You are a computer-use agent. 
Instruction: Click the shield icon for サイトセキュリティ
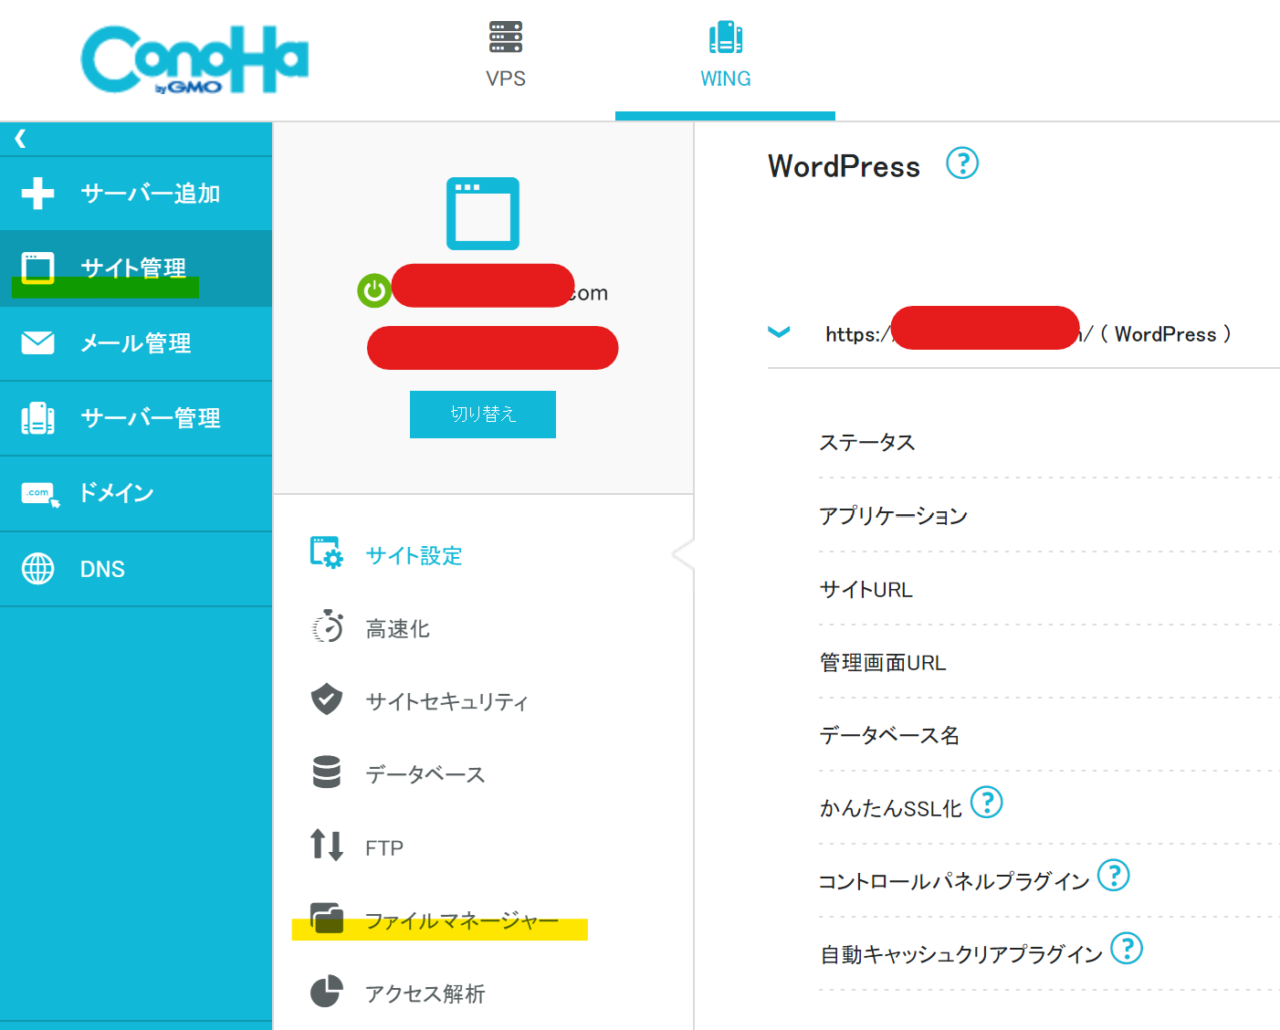click(326, 699)
